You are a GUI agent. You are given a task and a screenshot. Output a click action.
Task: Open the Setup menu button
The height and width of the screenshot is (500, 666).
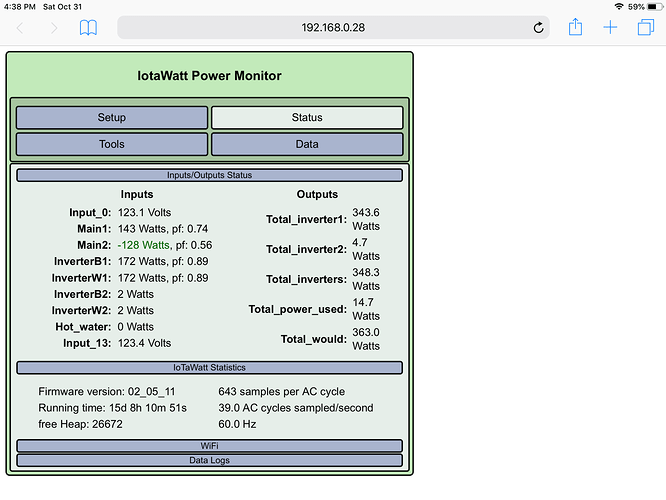(x=112, y=117)
